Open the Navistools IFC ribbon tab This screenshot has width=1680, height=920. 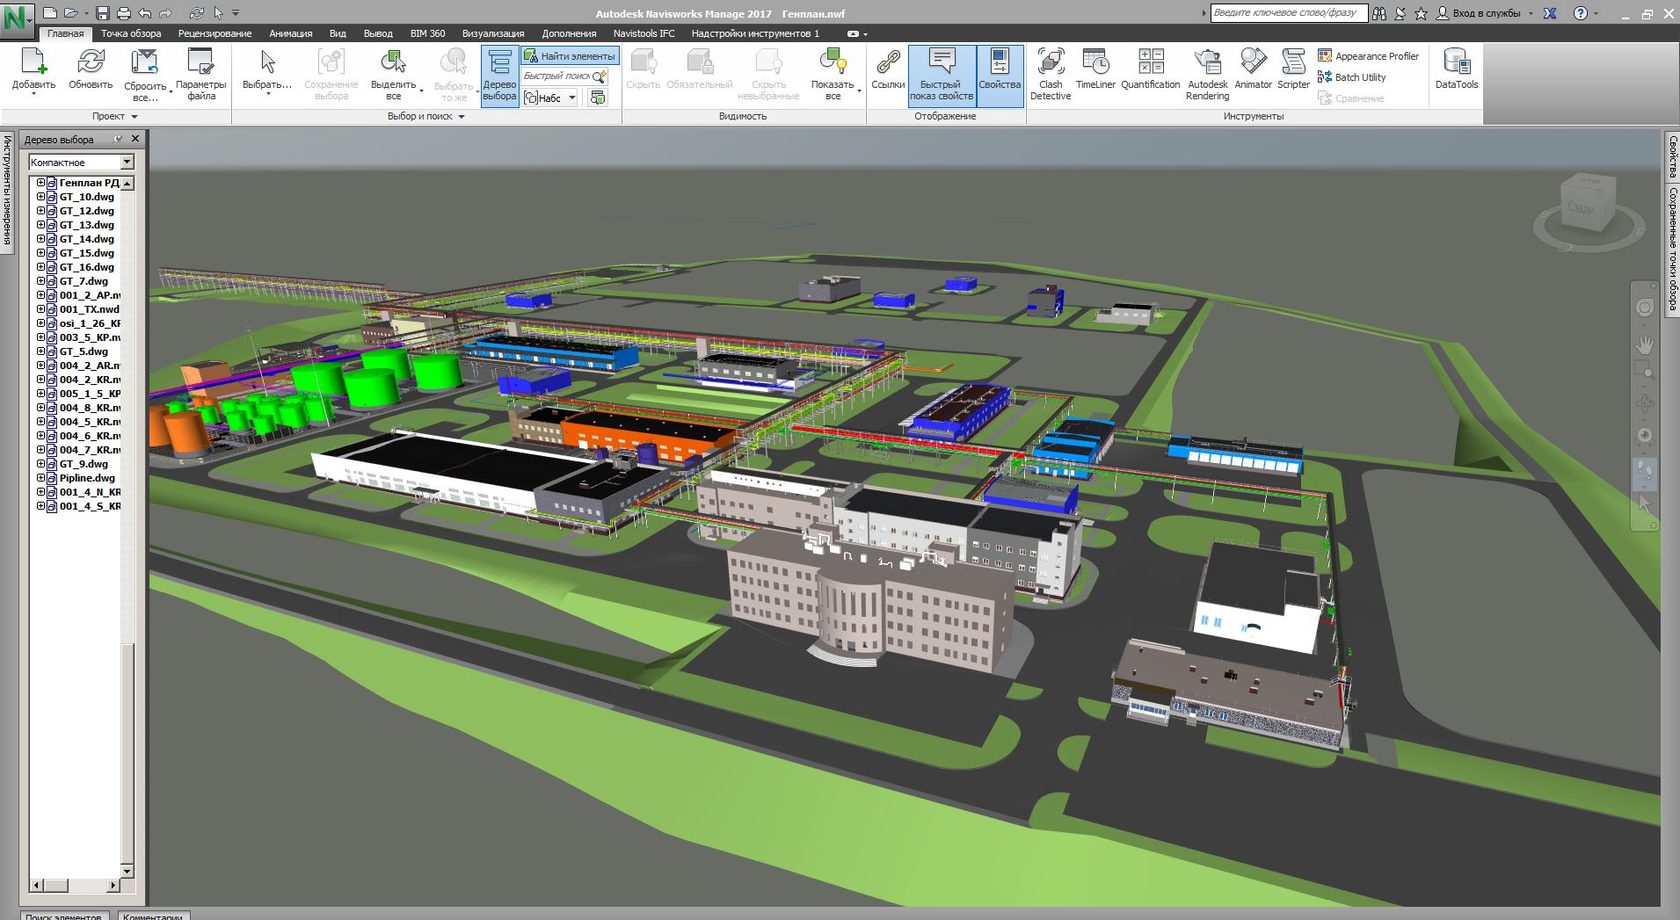643,33
